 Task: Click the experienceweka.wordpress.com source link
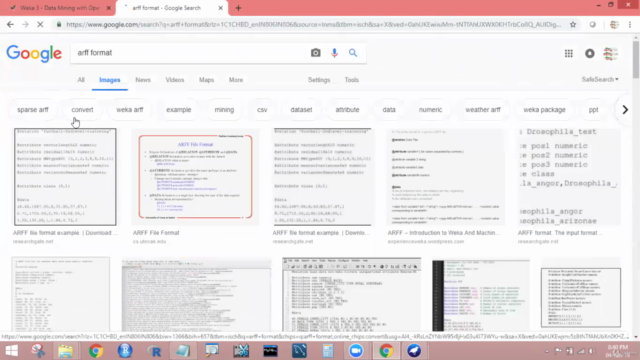point(426,242)
